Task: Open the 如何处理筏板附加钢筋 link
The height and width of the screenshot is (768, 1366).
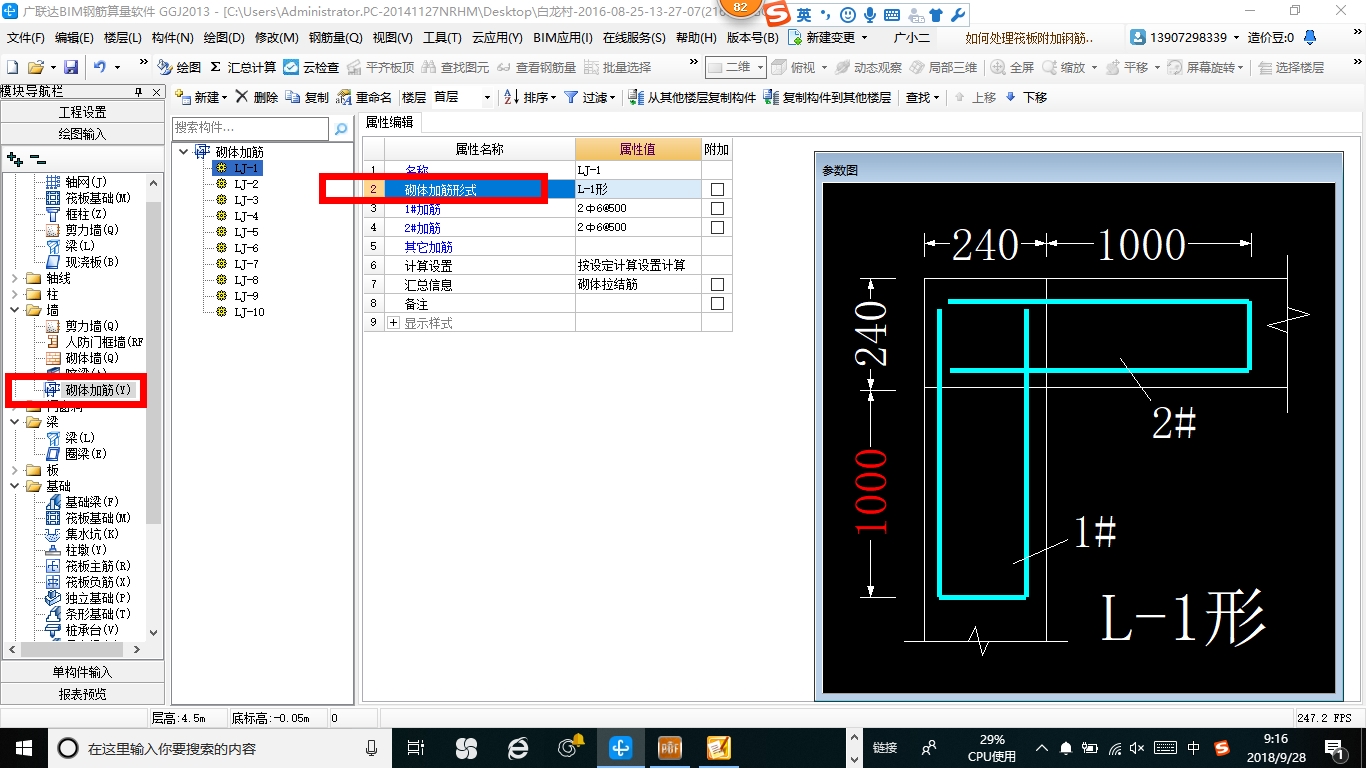Action: 1029,38
